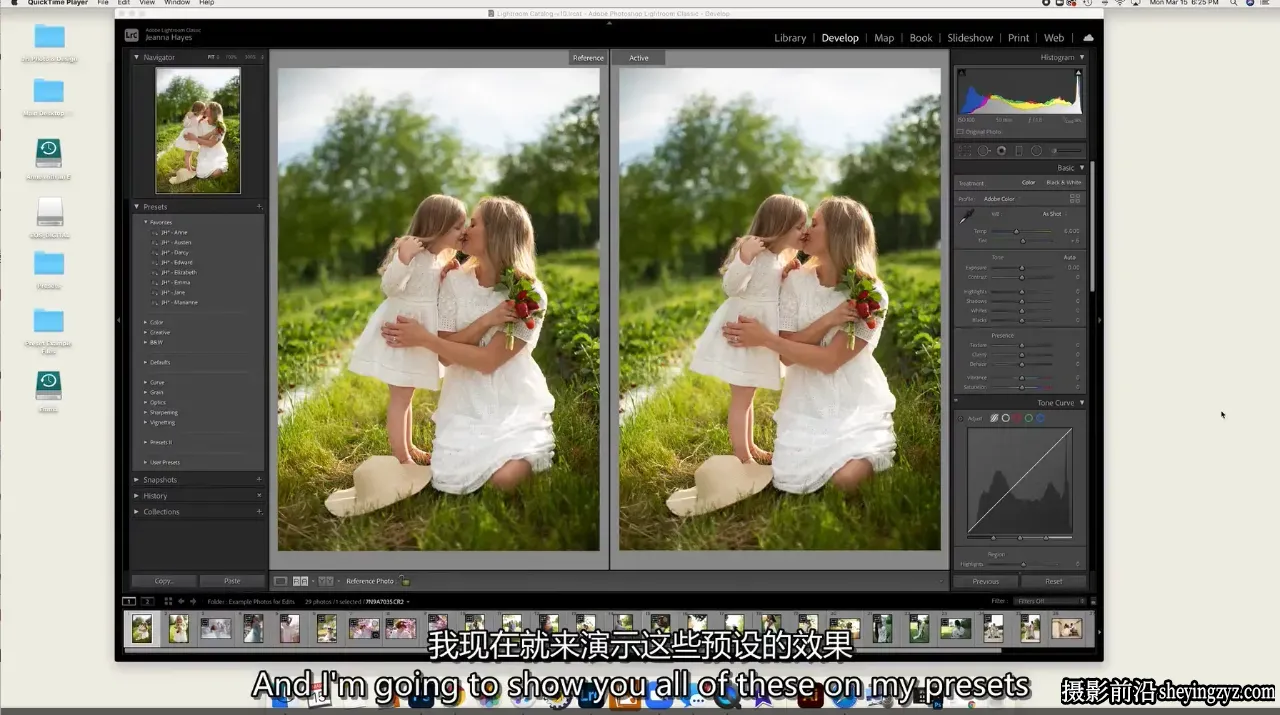Open the Slideshow module
Image resolution: width=1280 pixels, height=715 pixels.
coord(970,38)
